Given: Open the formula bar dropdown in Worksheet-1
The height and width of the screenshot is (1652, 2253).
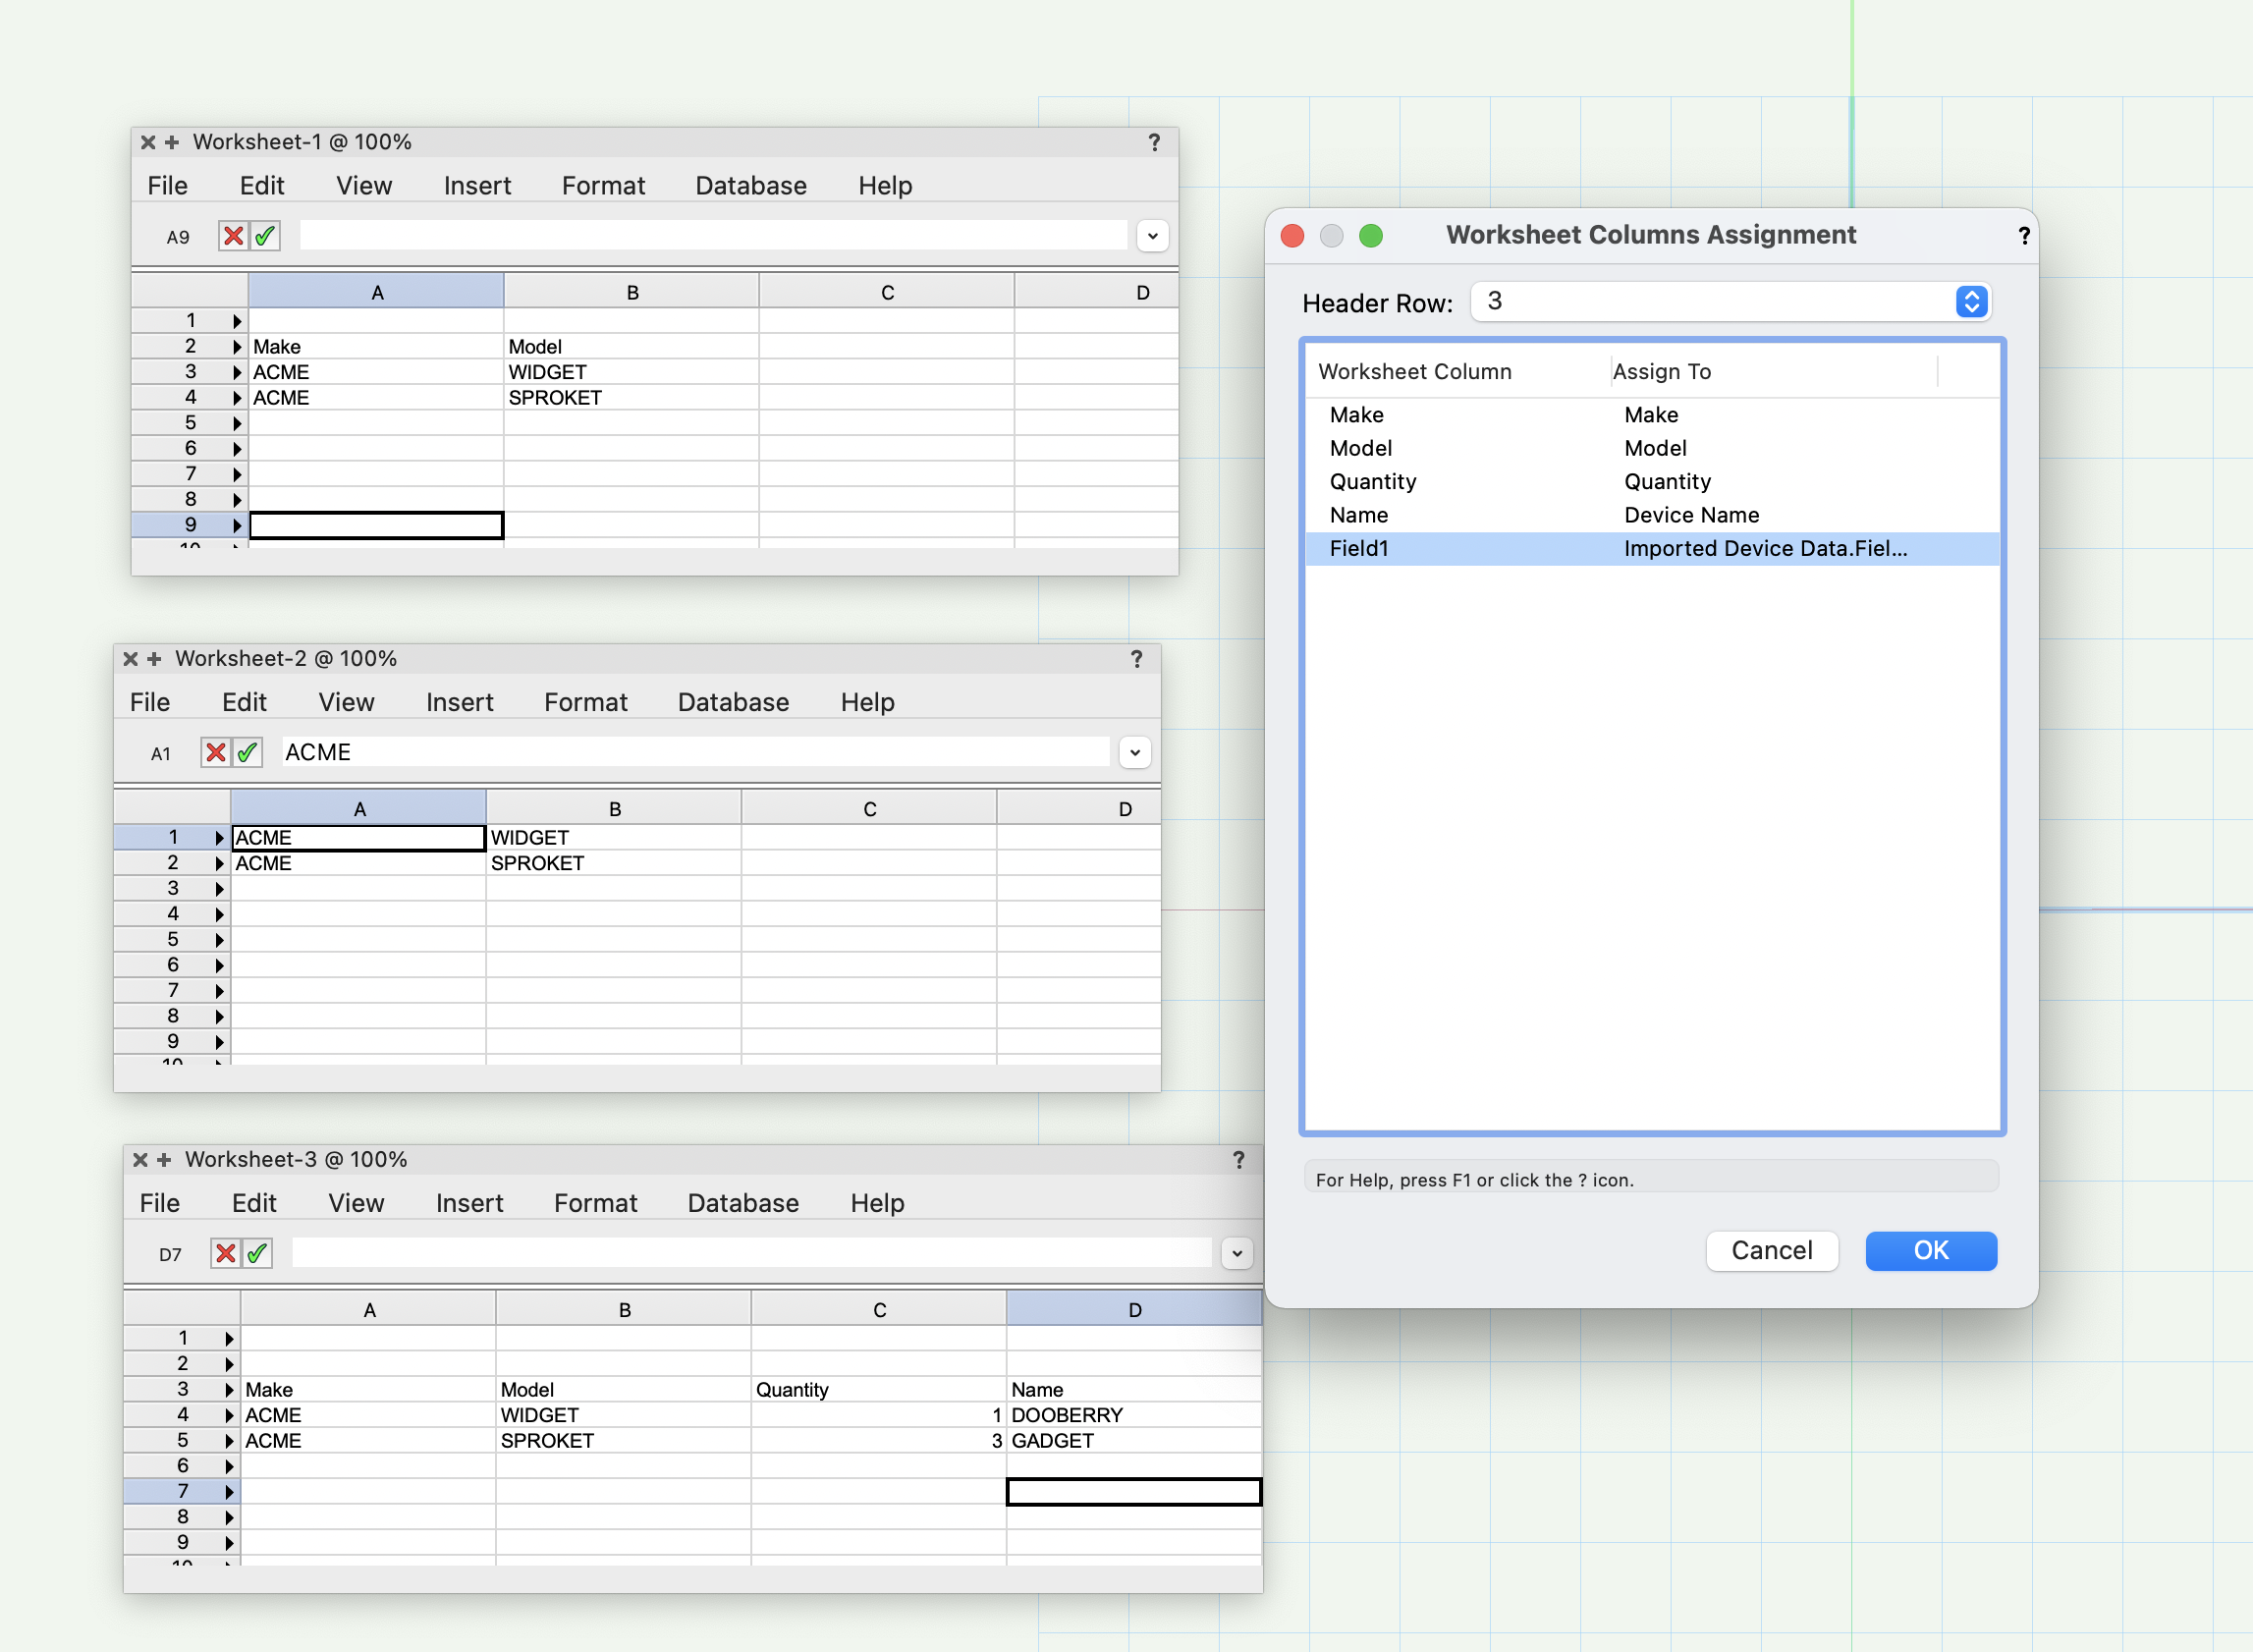Looking at the screenshot, I should (x=1152, y=236).
